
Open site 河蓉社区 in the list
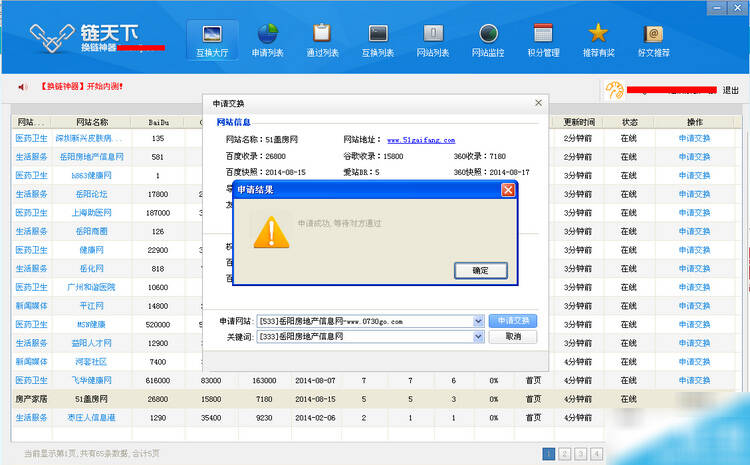91,362
